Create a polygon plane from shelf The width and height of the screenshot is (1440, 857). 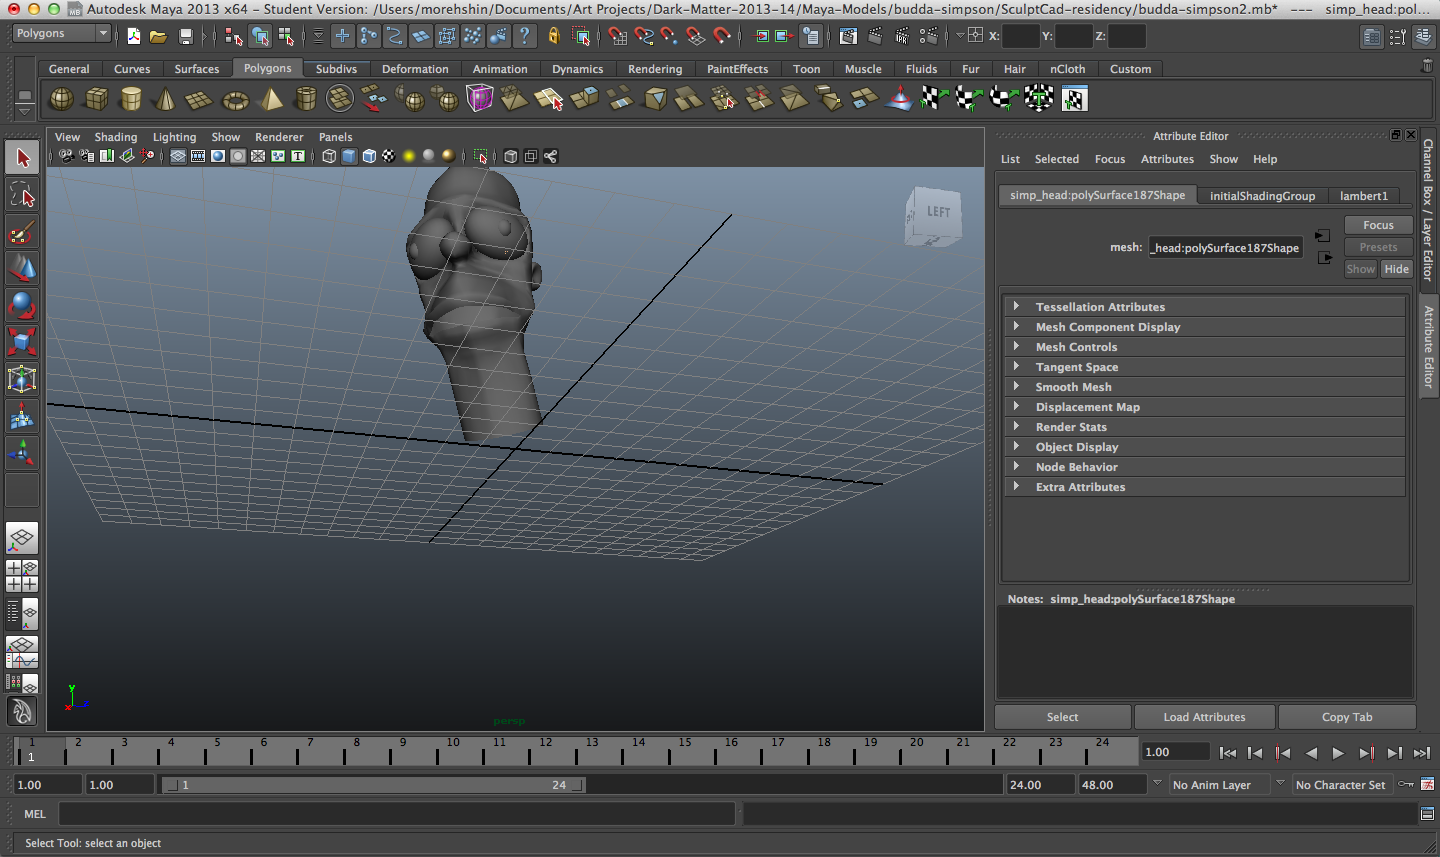200,99
